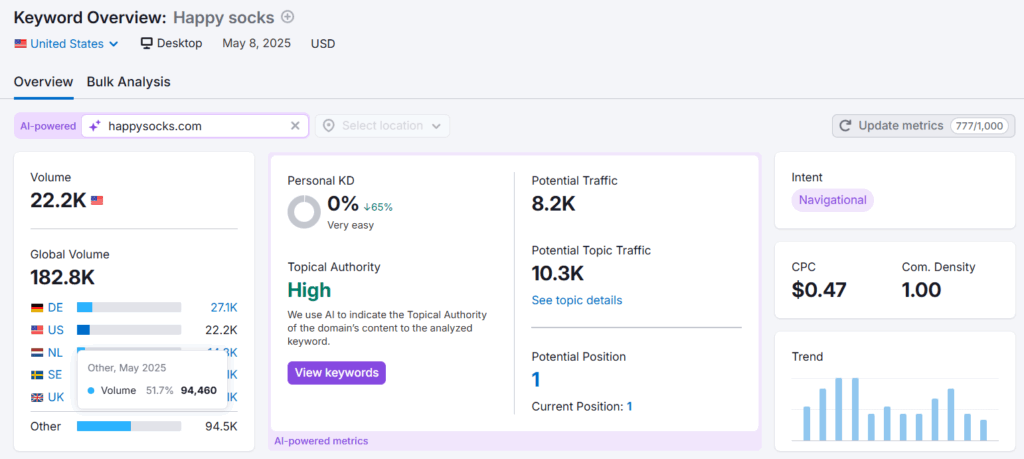Click the View keywords button
Viewport: 1024px width, 459px height.
pos(336,373)
